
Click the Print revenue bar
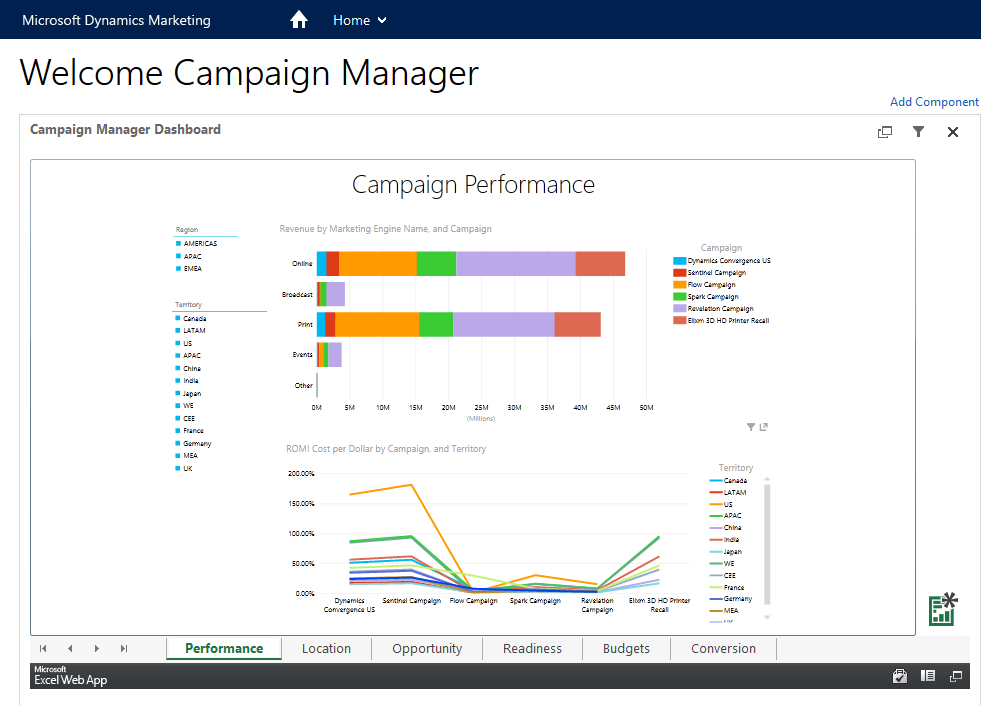459,325
